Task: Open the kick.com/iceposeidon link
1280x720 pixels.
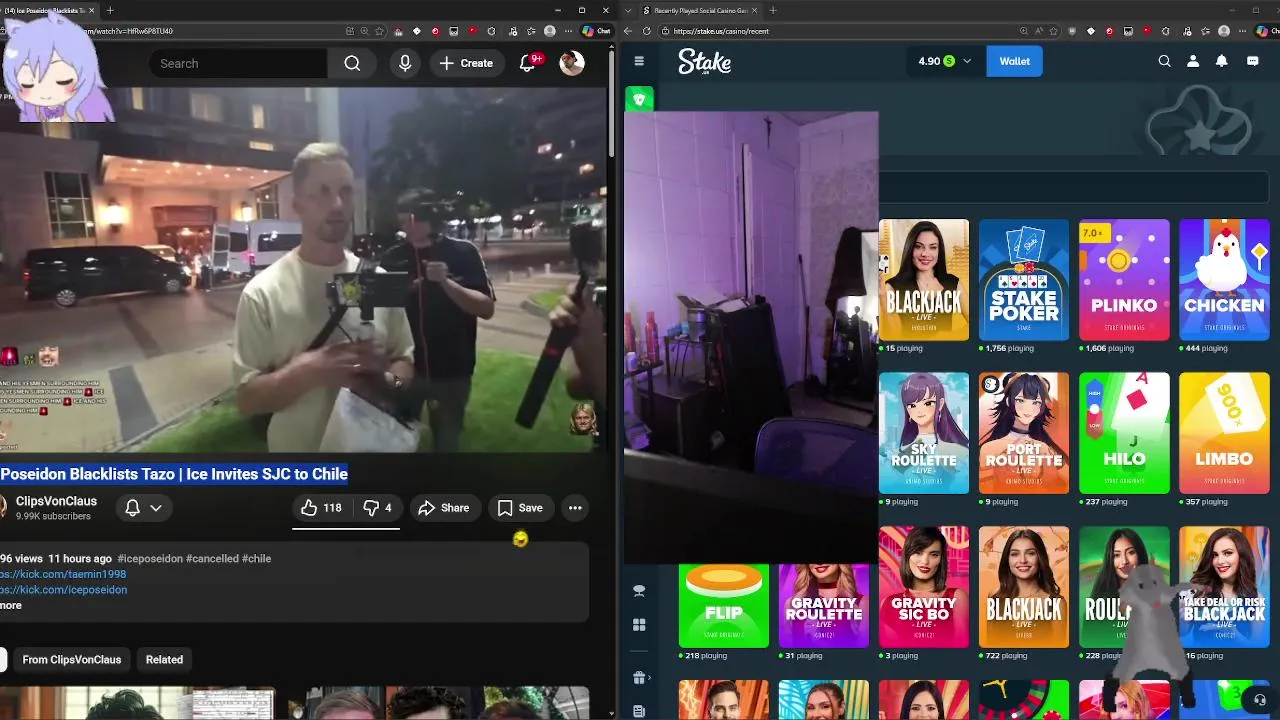Action: tap(63, 590)
